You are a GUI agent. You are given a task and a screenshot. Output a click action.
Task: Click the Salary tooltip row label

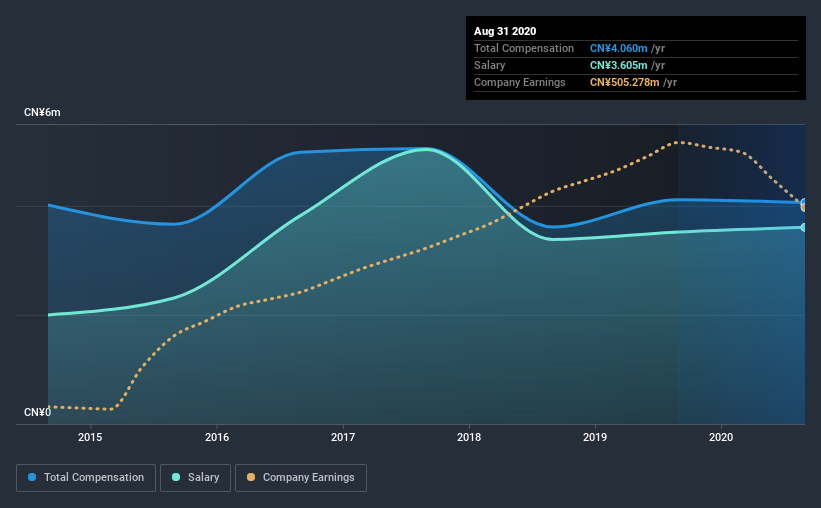pos(490,65)
